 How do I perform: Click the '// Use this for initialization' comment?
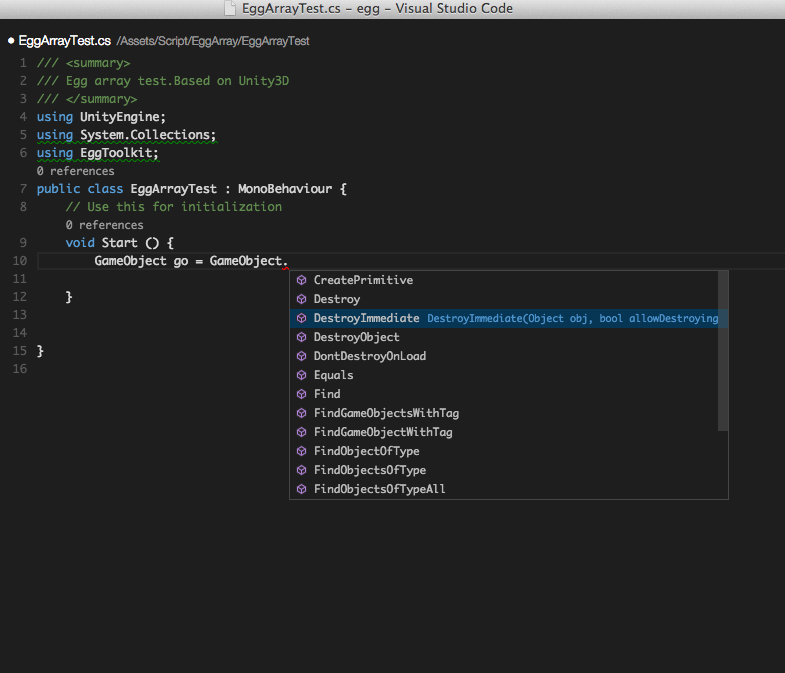174,207
